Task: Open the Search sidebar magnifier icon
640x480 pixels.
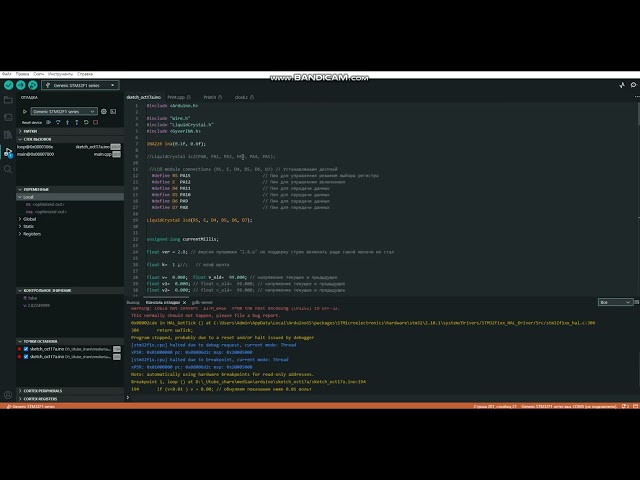Action: click(x=8, y=169)
